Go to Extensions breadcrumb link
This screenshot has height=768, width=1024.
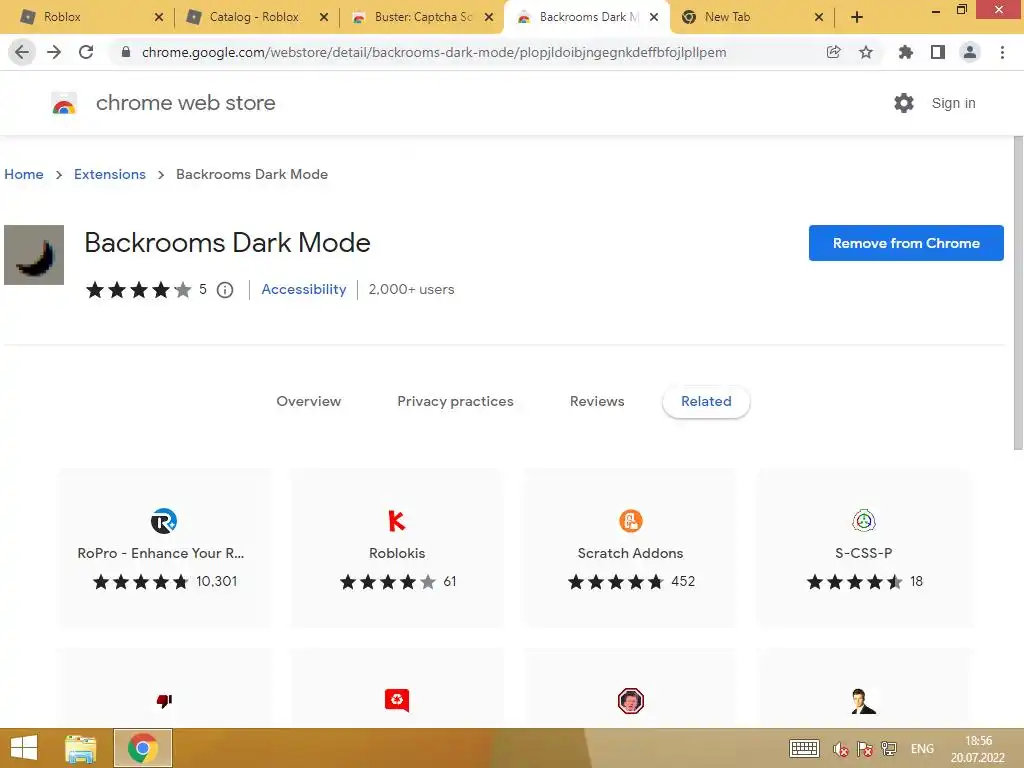pyautogui.click(x=110, y=174)
